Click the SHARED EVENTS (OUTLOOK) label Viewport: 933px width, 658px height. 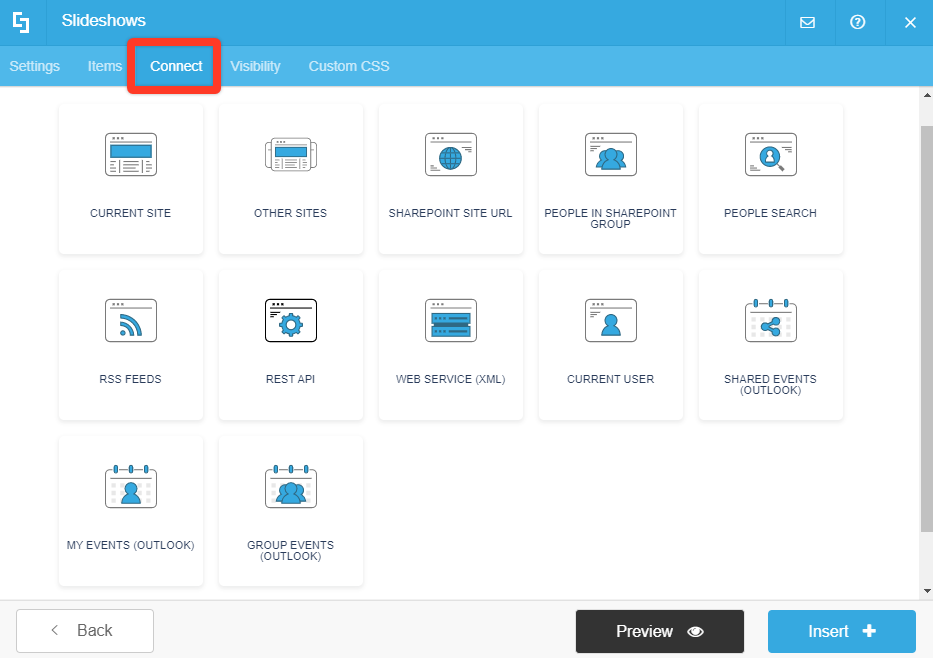(771, 384)
